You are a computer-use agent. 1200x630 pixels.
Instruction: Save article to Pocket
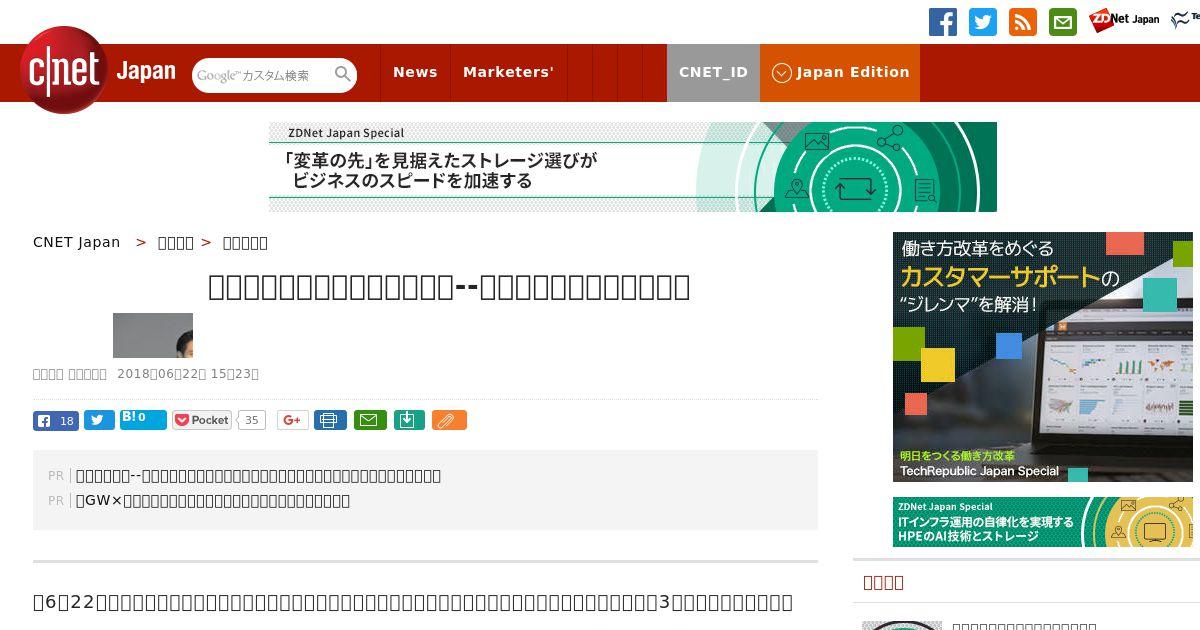click(202, 420)
